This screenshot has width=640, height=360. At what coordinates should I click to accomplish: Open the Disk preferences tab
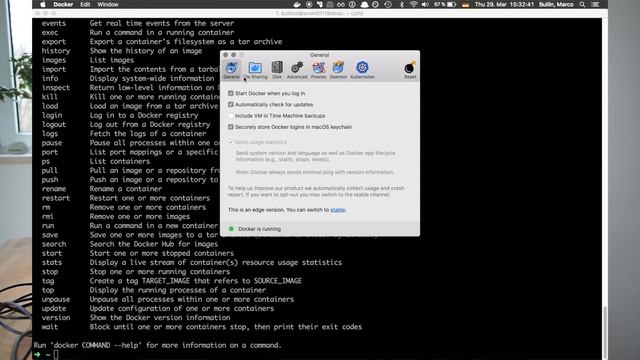[277, 70]
